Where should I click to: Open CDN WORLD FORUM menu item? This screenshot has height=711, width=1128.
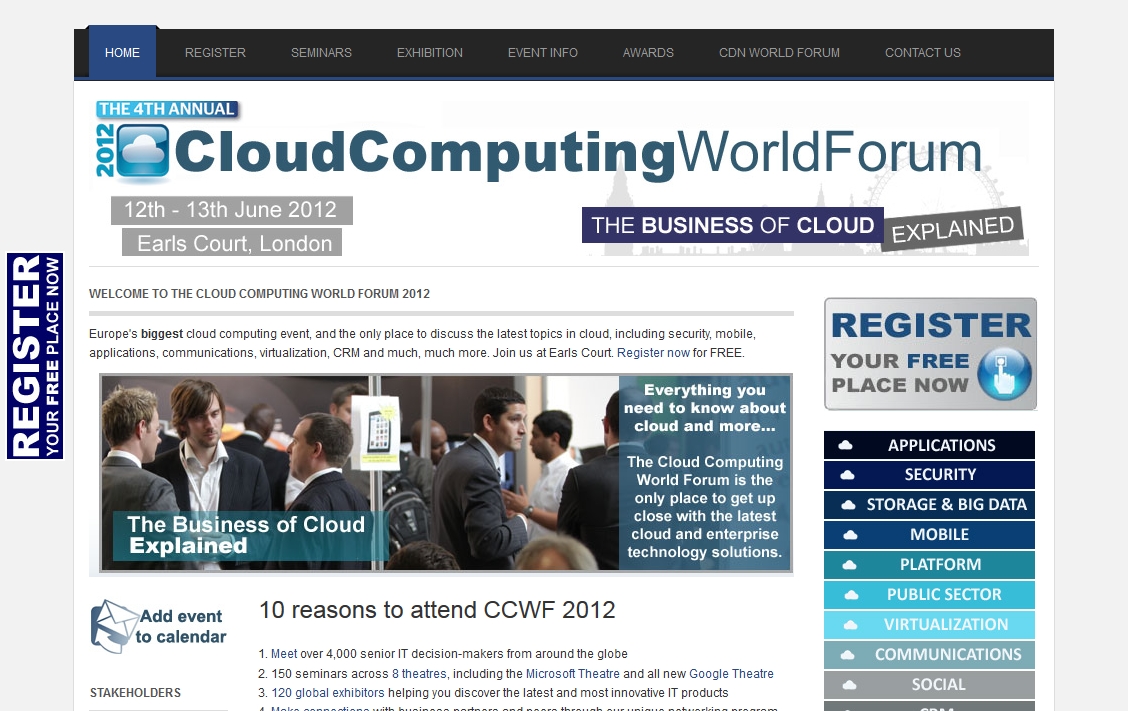coord(779,53)
